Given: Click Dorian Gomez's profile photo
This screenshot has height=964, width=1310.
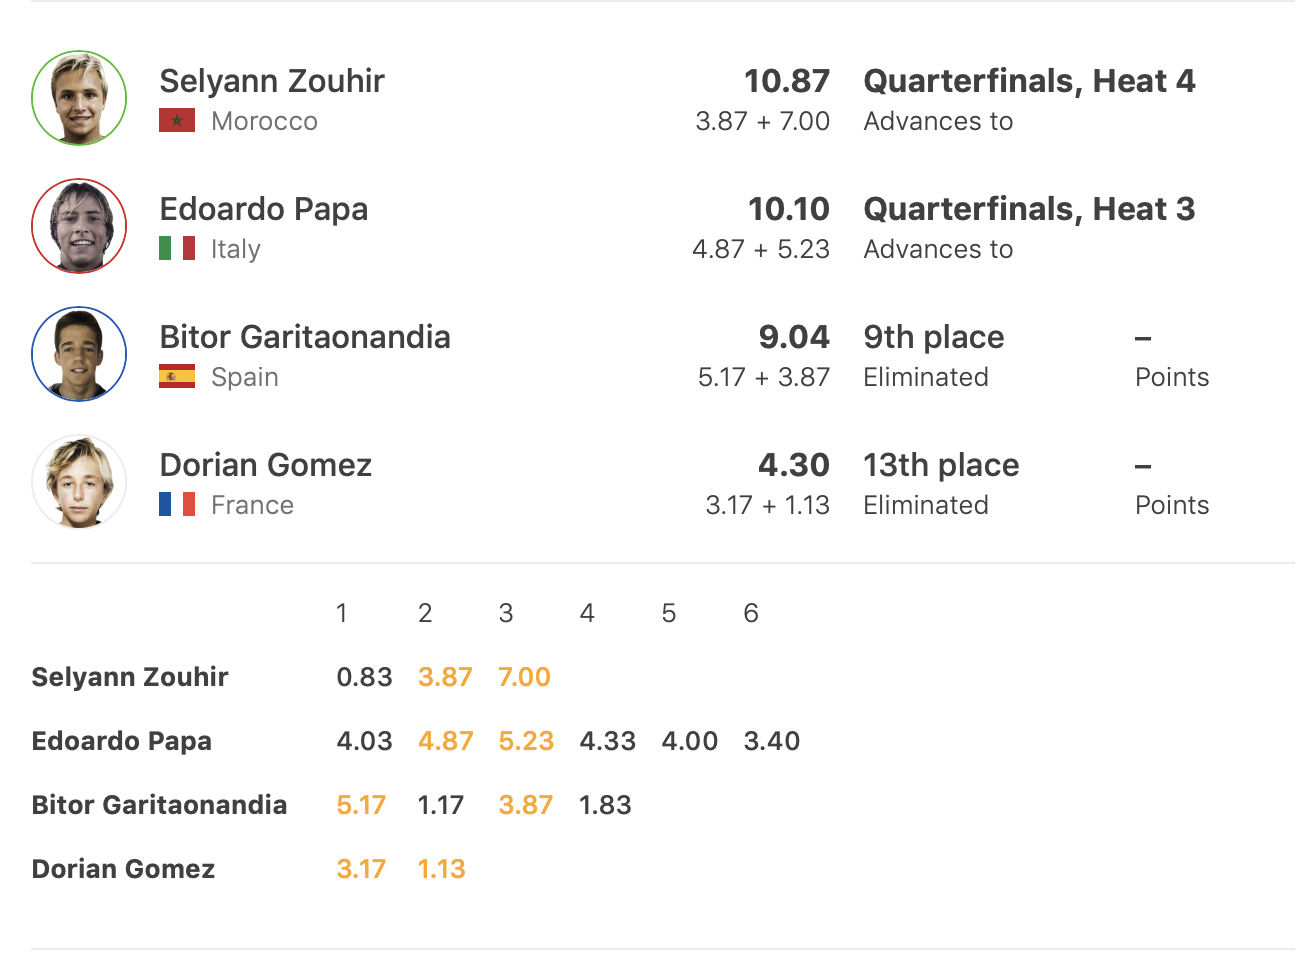Looking at the screenshot, I should [79, 482].
